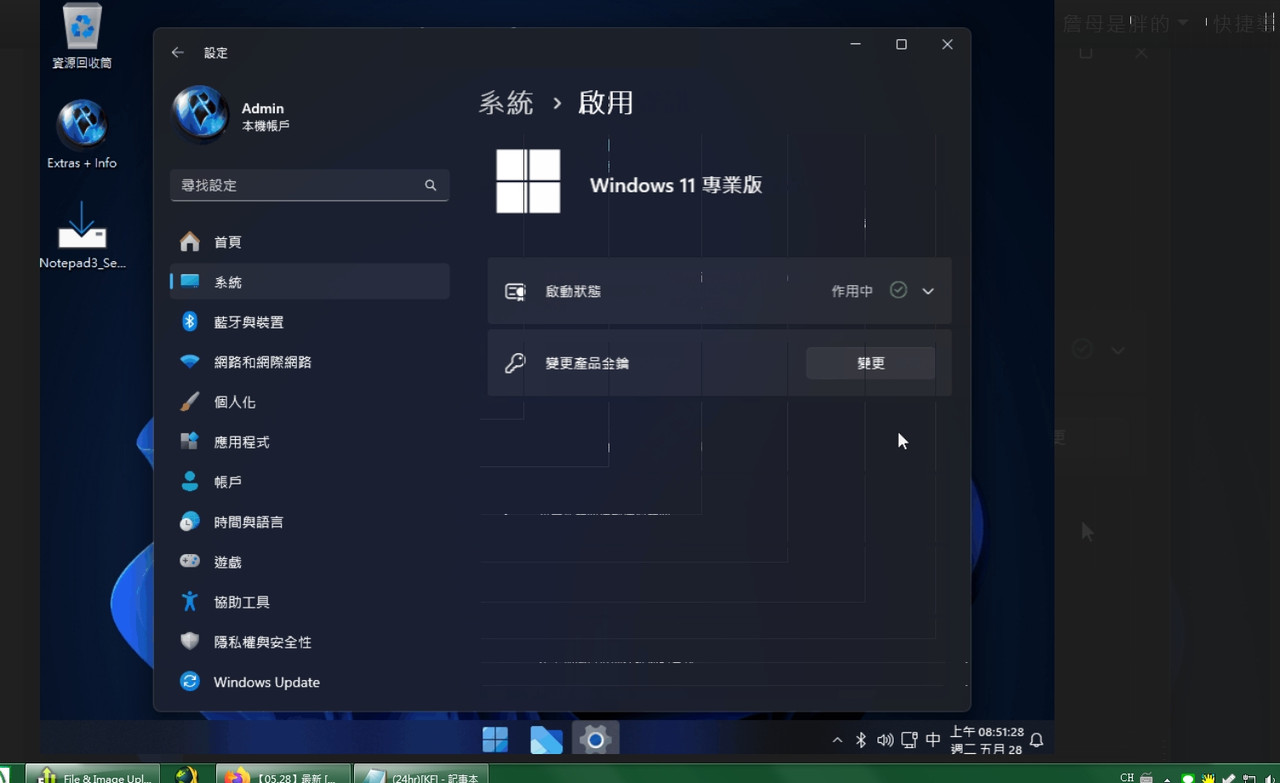Image resolution: width=1280 pixels, height=783 pixels.
Task: Open 藍牙與裝置 settings
Action: [x=309, y=322]
